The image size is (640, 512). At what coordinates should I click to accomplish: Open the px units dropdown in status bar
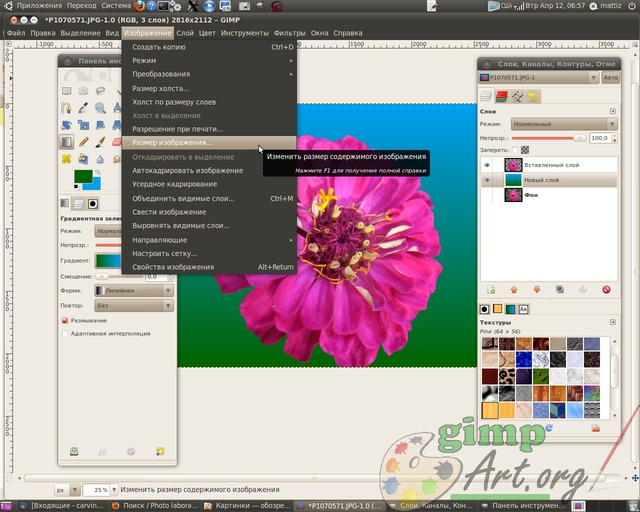[x=67, y=490]
